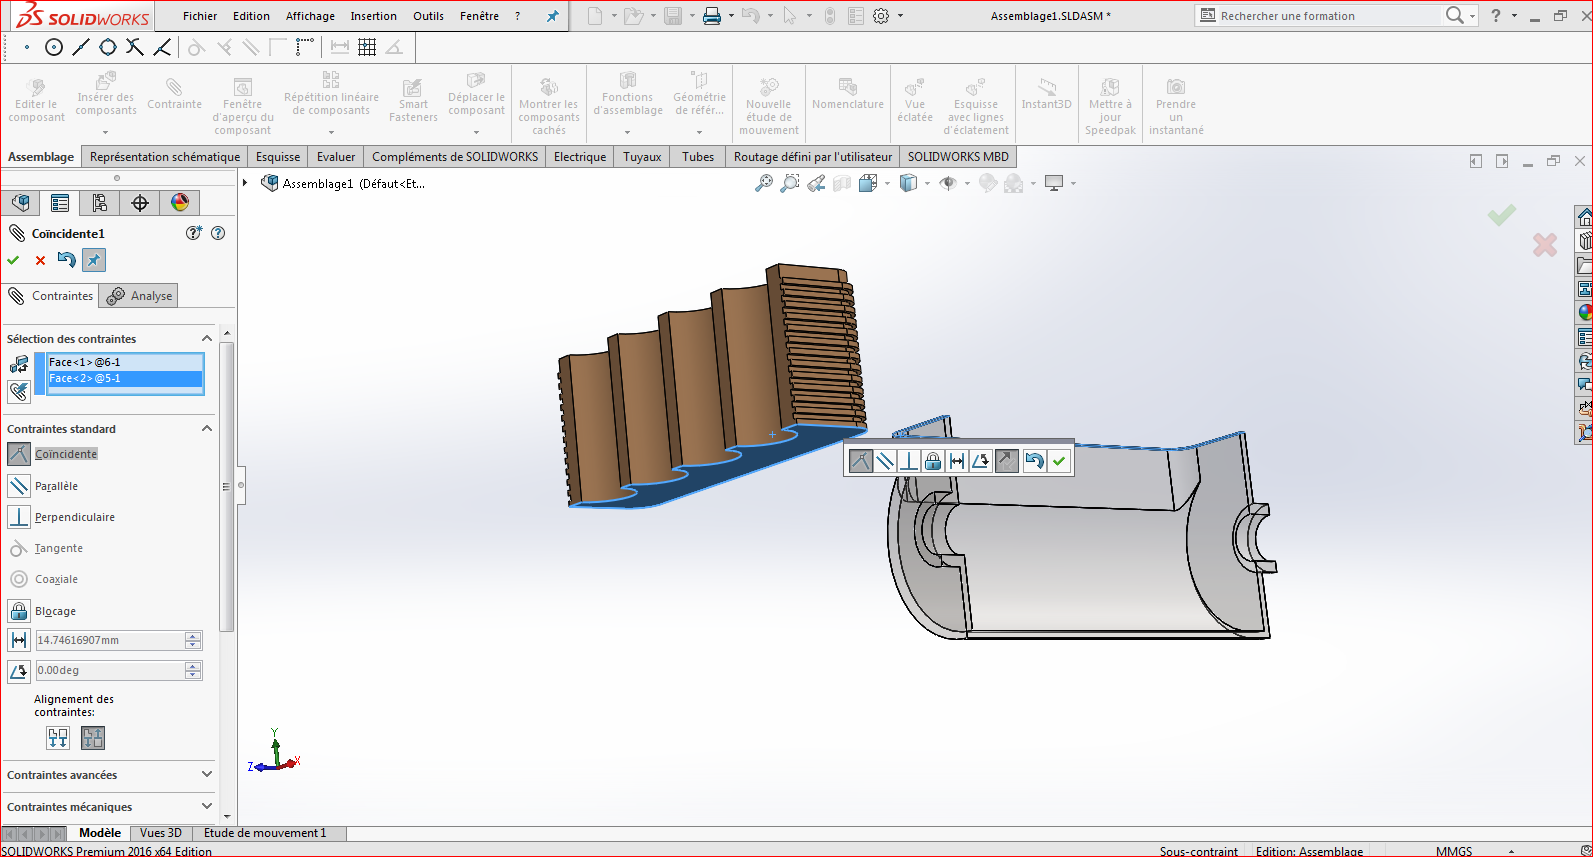
Task: Open the DisplayManager color ball tab
Action: [180, 203]
